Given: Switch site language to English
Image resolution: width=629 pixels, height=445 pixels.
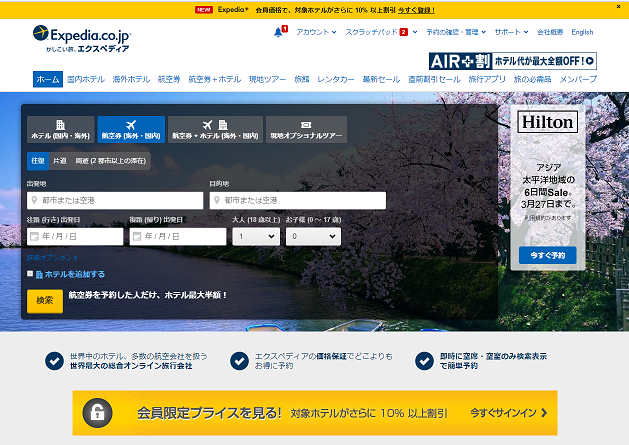Looking at the screenshot, I should click(x=582, y=32).
